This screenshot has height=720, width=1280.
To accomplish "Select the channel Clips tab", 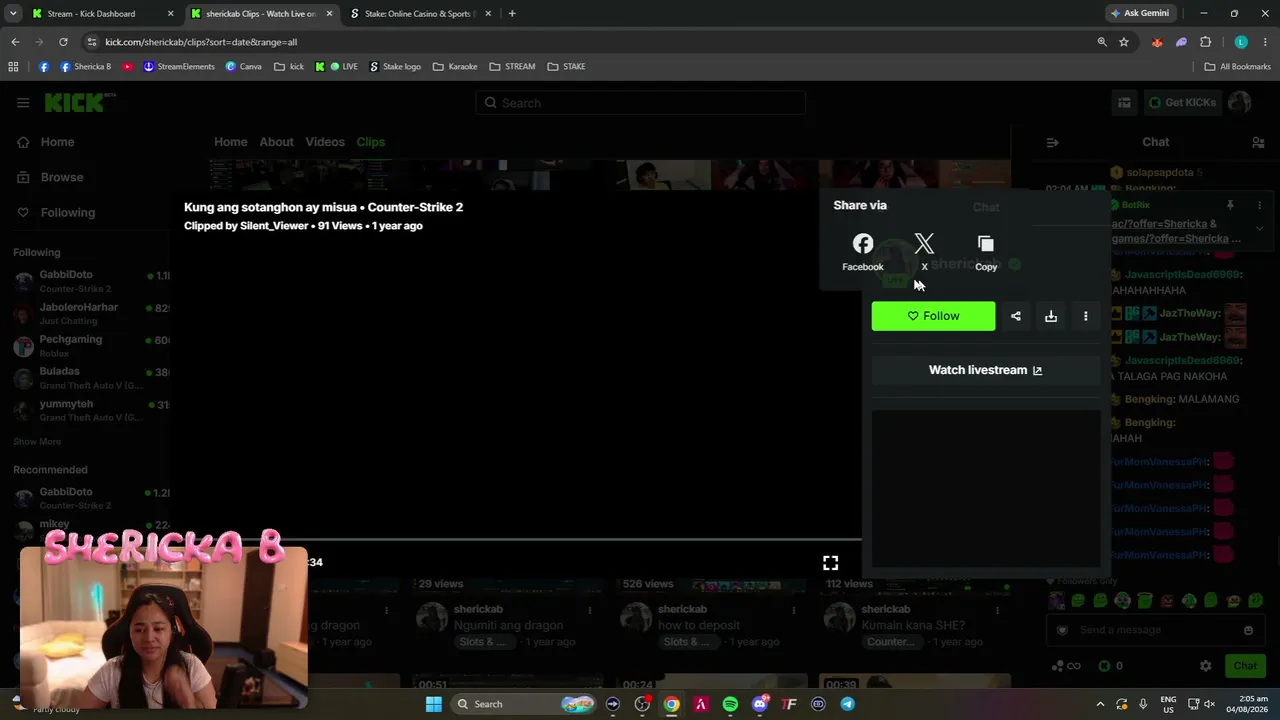I will [371, 142].
